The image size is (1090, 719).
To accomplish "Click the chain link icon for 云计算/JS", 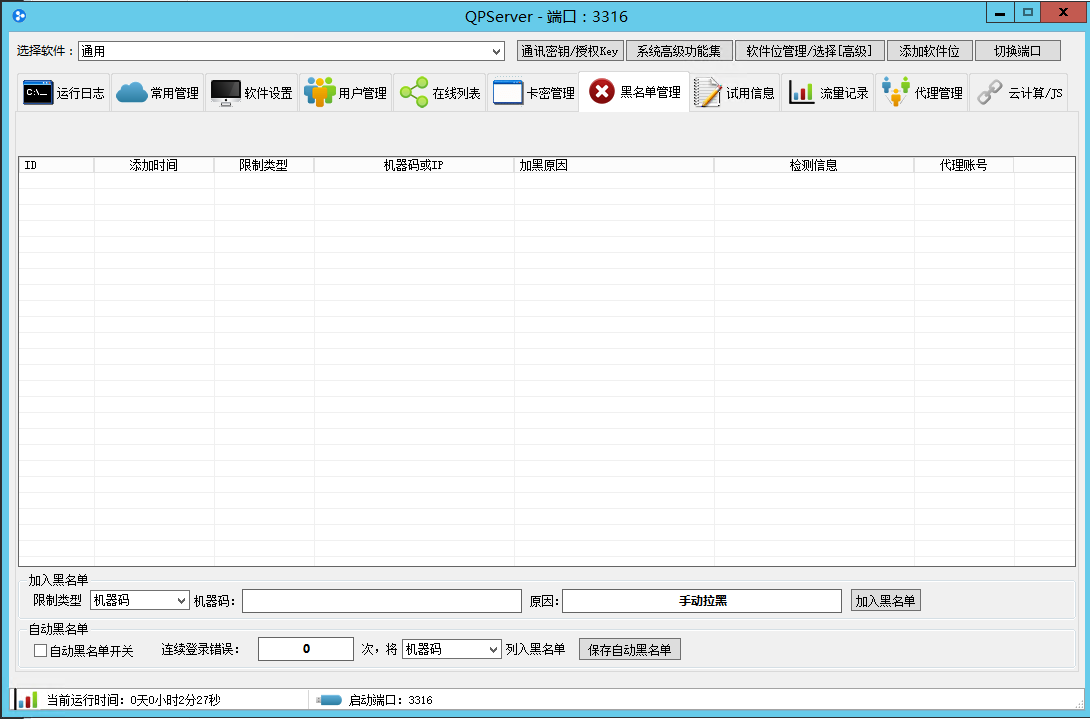I will (990, 93).
